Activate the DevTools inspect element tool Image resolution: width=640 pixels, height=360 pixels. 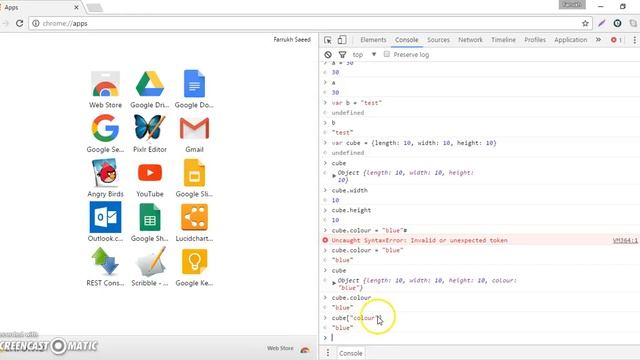pyautogui.click(x=328, y=40)
